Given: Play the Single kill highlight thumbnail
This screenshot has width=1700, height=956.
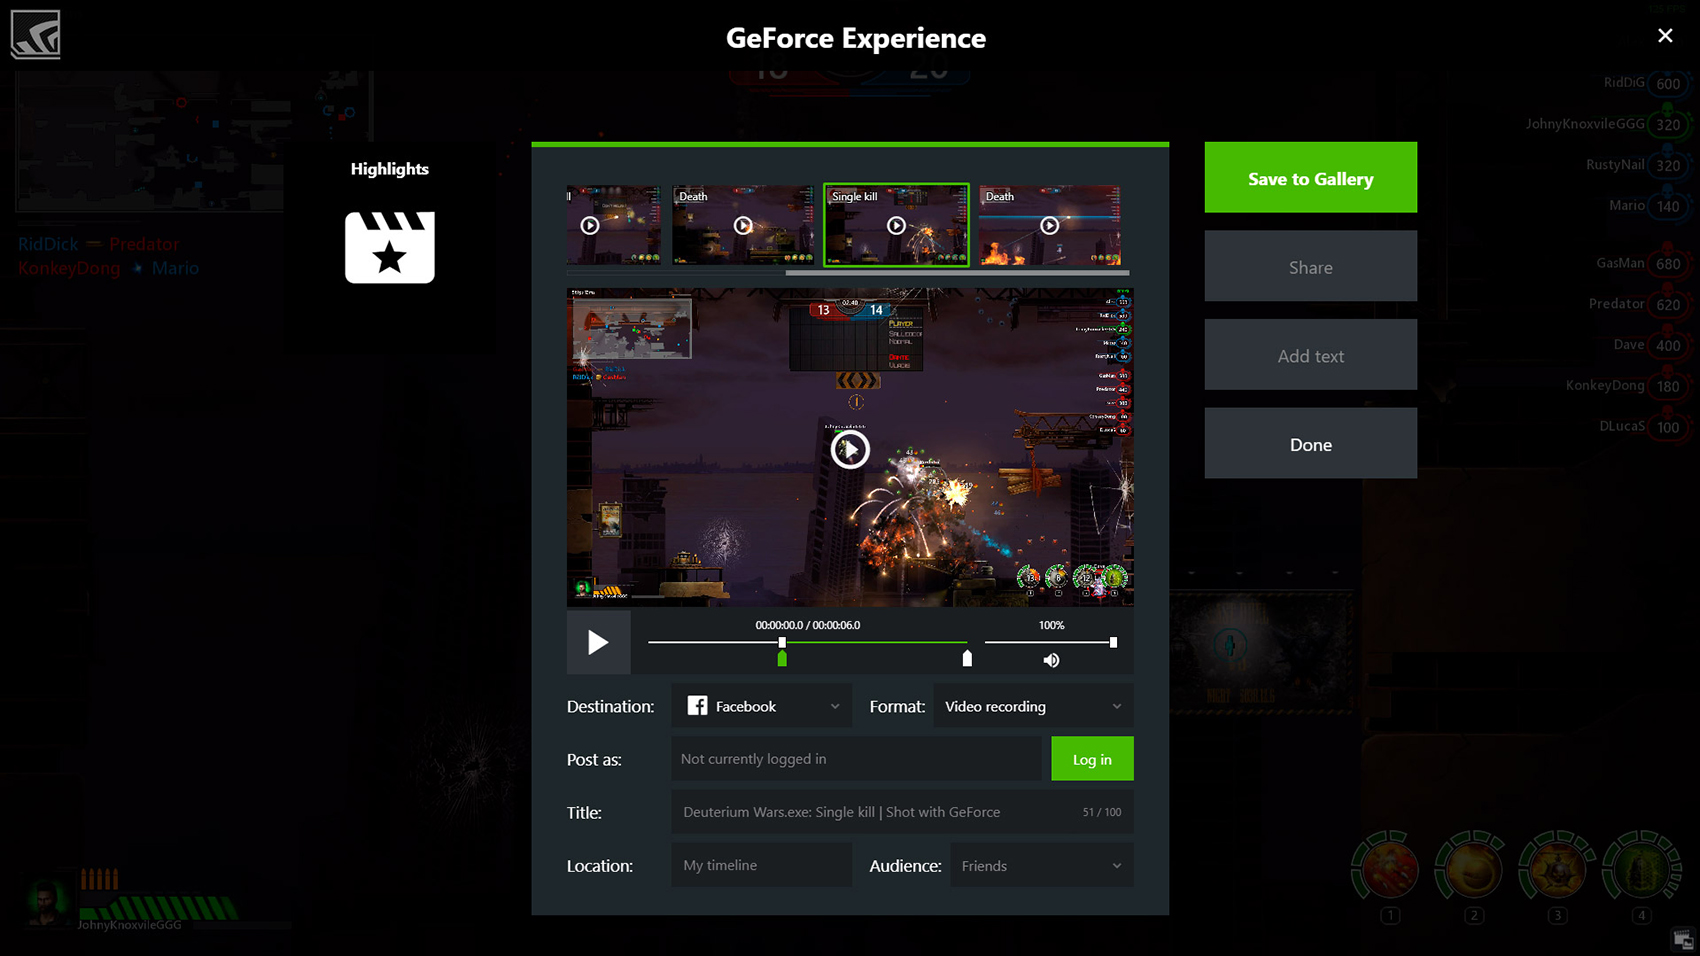Looking at the screenshot, I should [x=896, y=226].
